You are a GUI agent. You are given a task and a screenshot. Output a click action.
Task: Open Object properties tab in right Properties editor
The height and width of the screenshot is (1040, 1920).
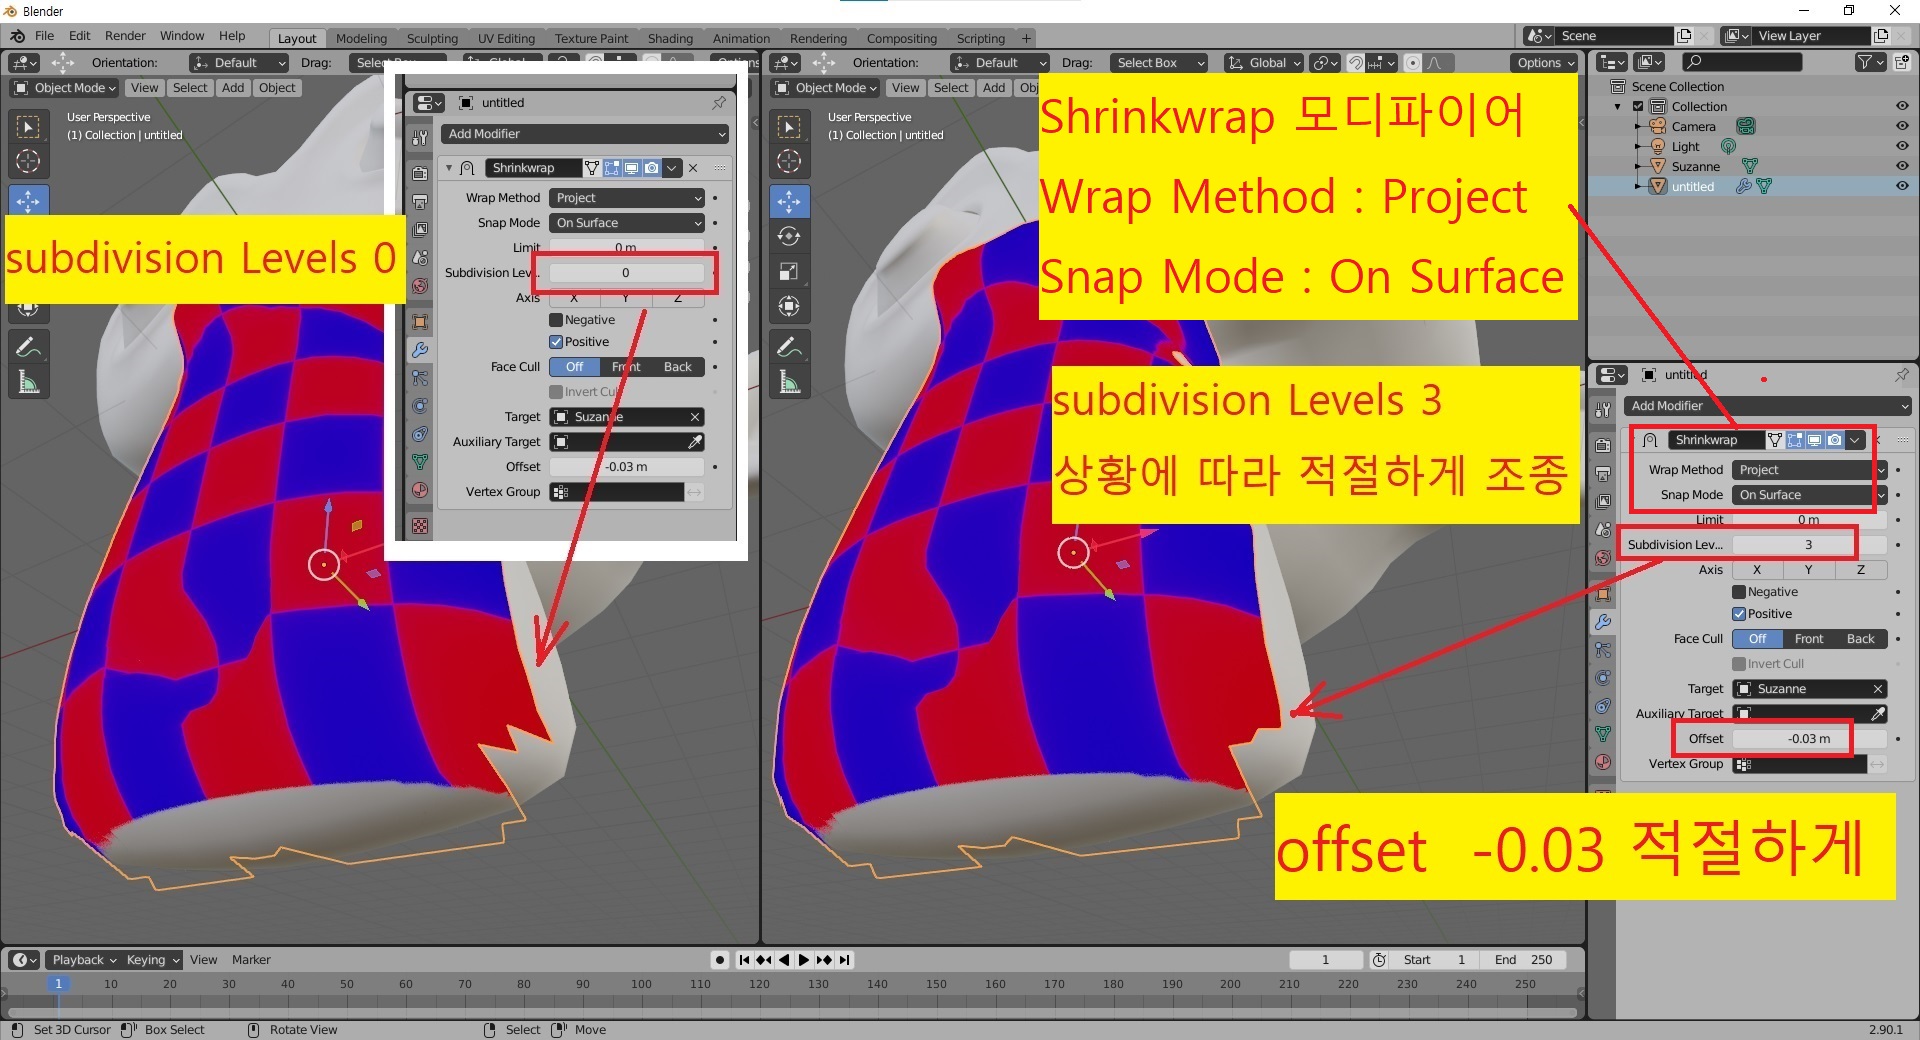click(1603, 594)
